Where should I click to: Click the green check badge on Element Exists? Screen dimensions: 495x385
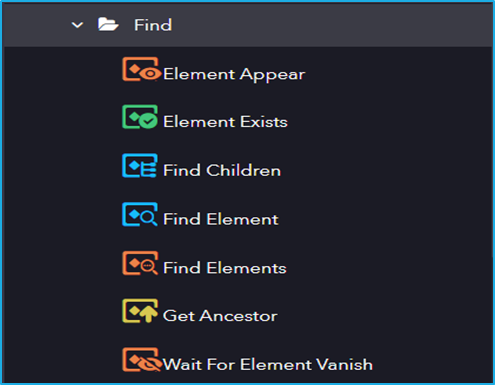[148, 121]
